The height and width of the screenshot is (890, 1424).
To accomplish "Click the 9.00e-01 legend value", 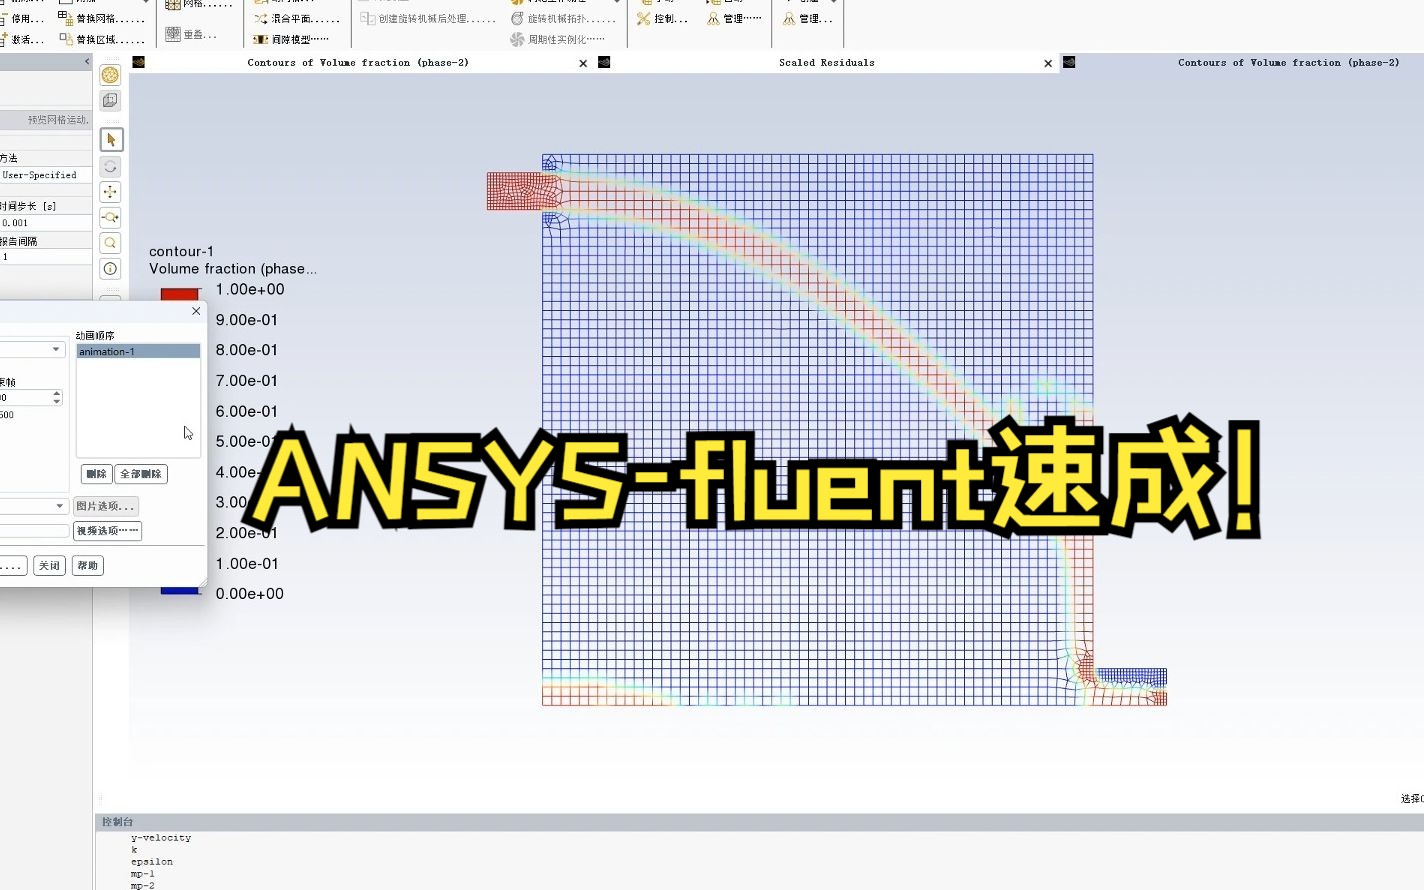I will tap(247, 320).
